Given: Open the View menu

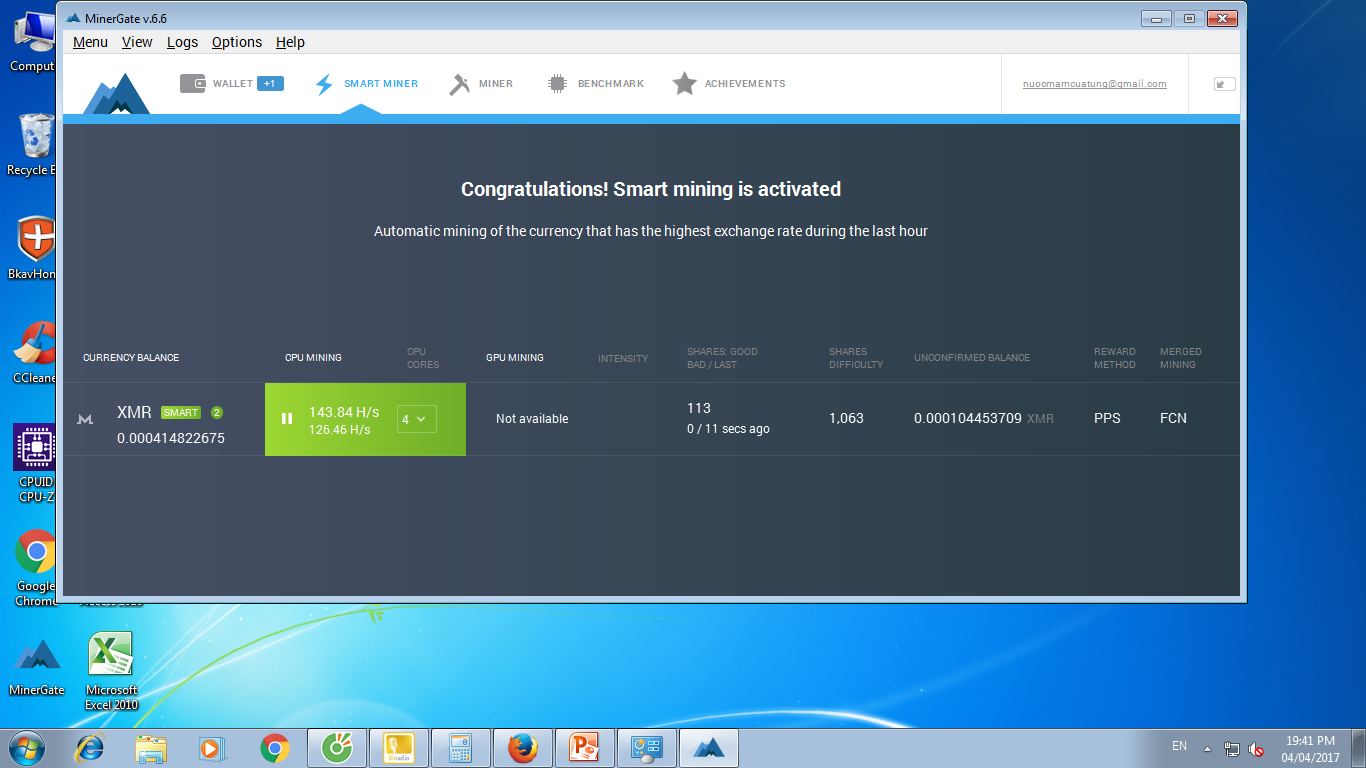Looking at the screenshot, I should [137, 42].
